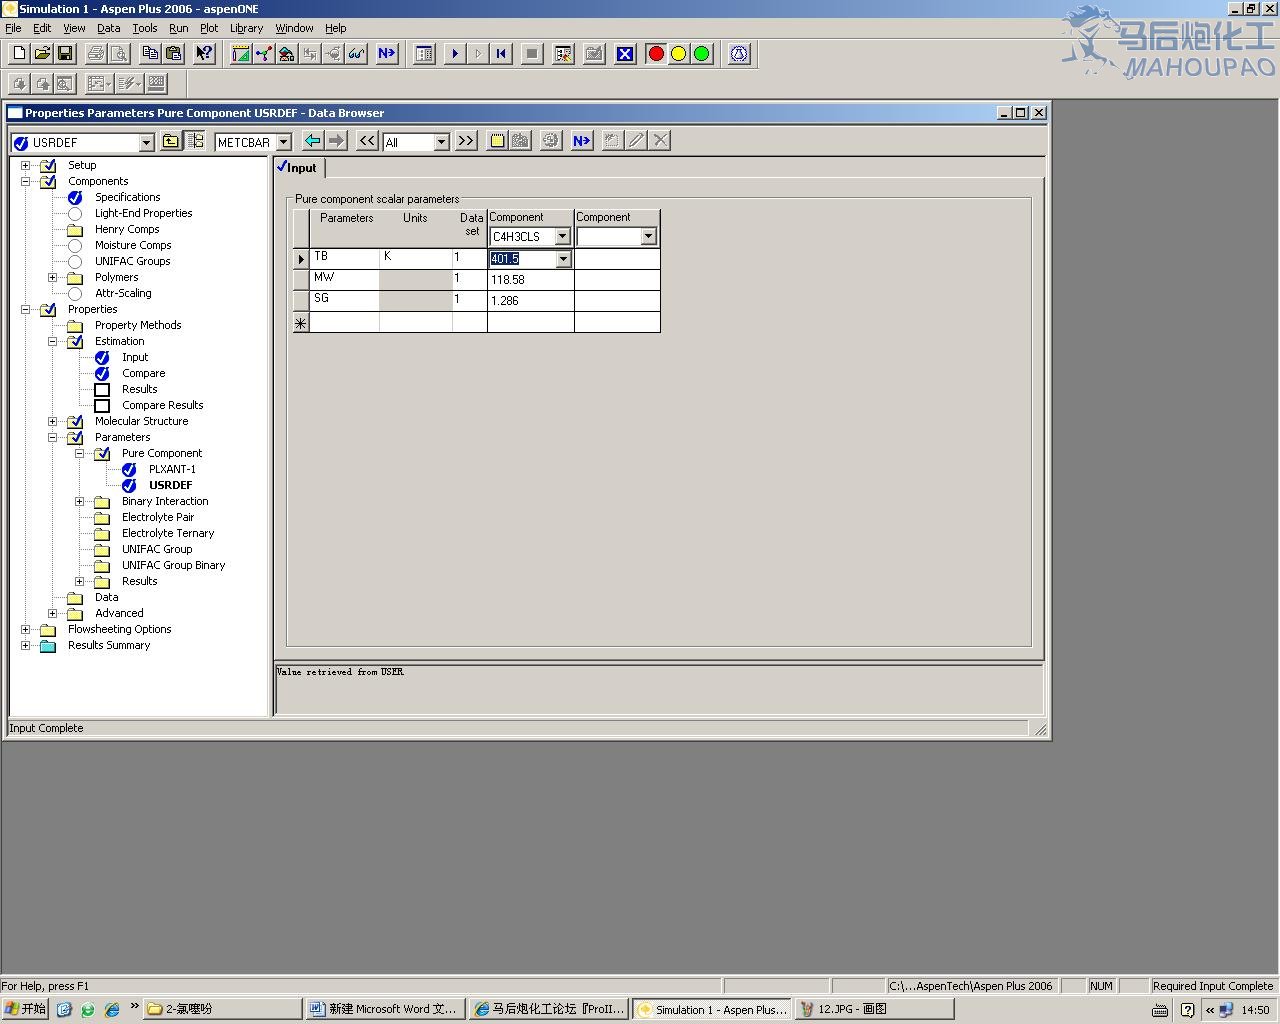Expand the Setup tree node
Viewport: 1280px width, 1024px height.
[26, 165]
